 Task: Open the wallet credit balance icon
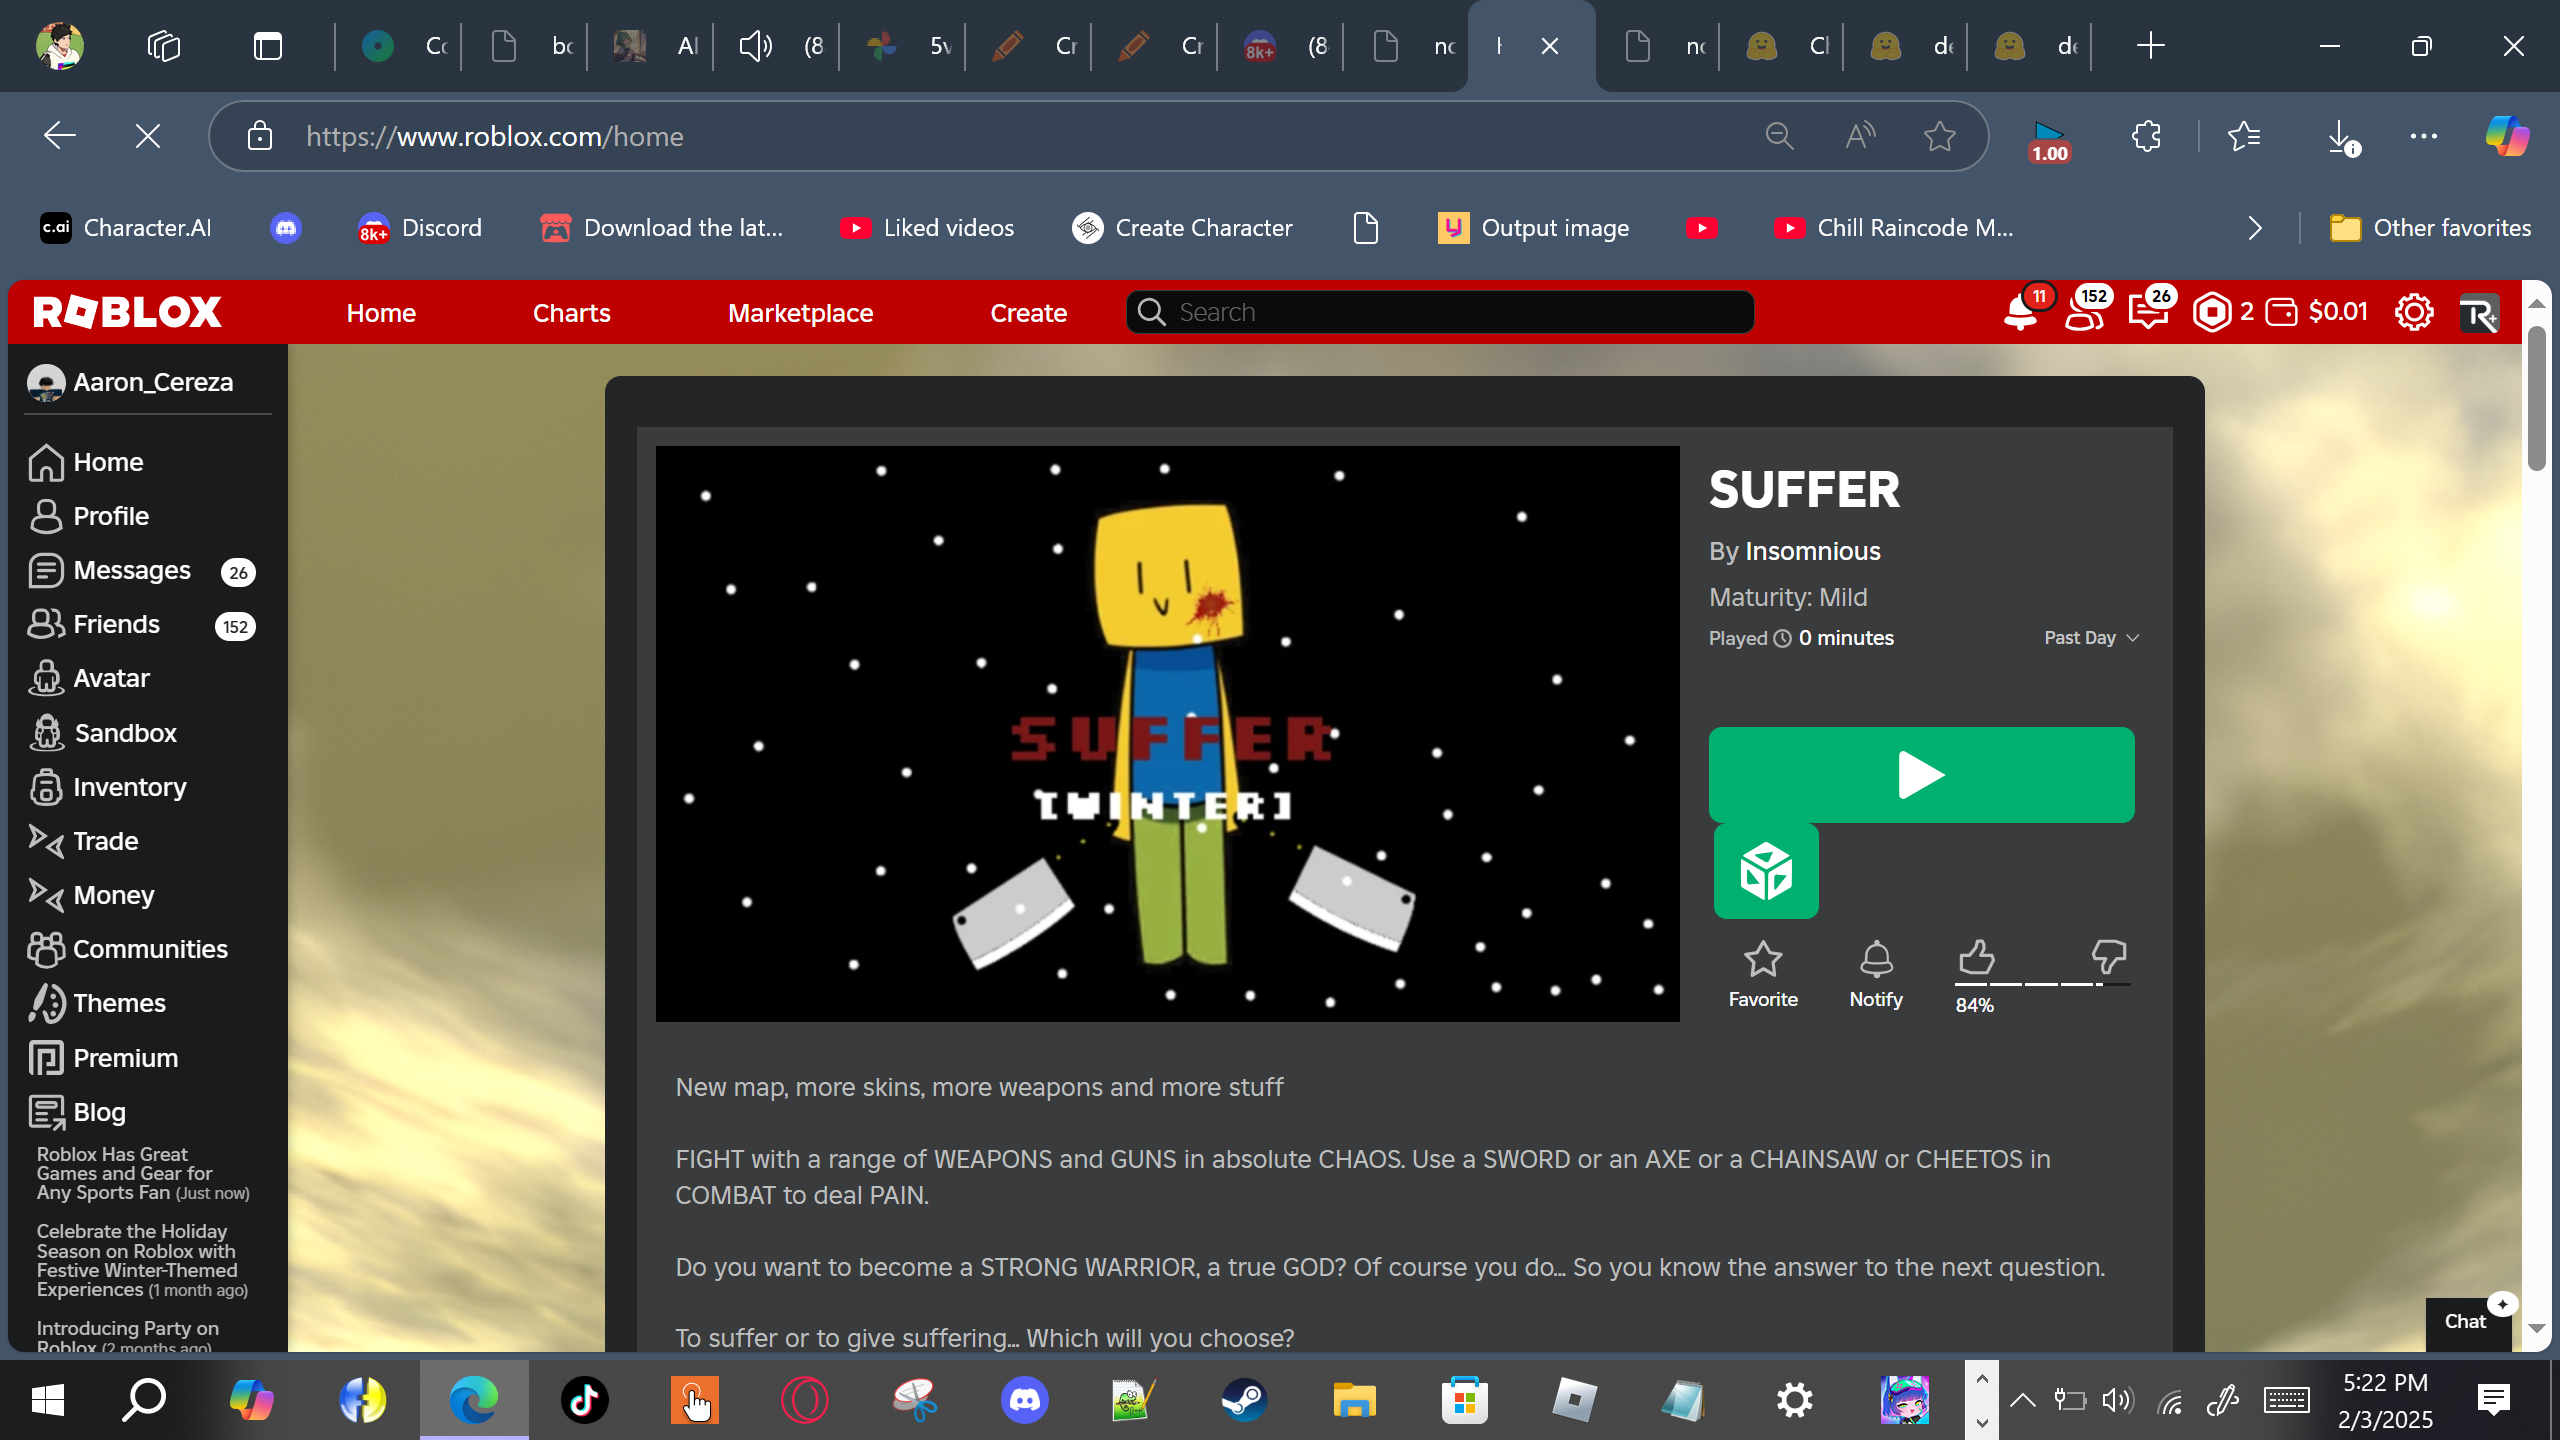click(2282, 313)
